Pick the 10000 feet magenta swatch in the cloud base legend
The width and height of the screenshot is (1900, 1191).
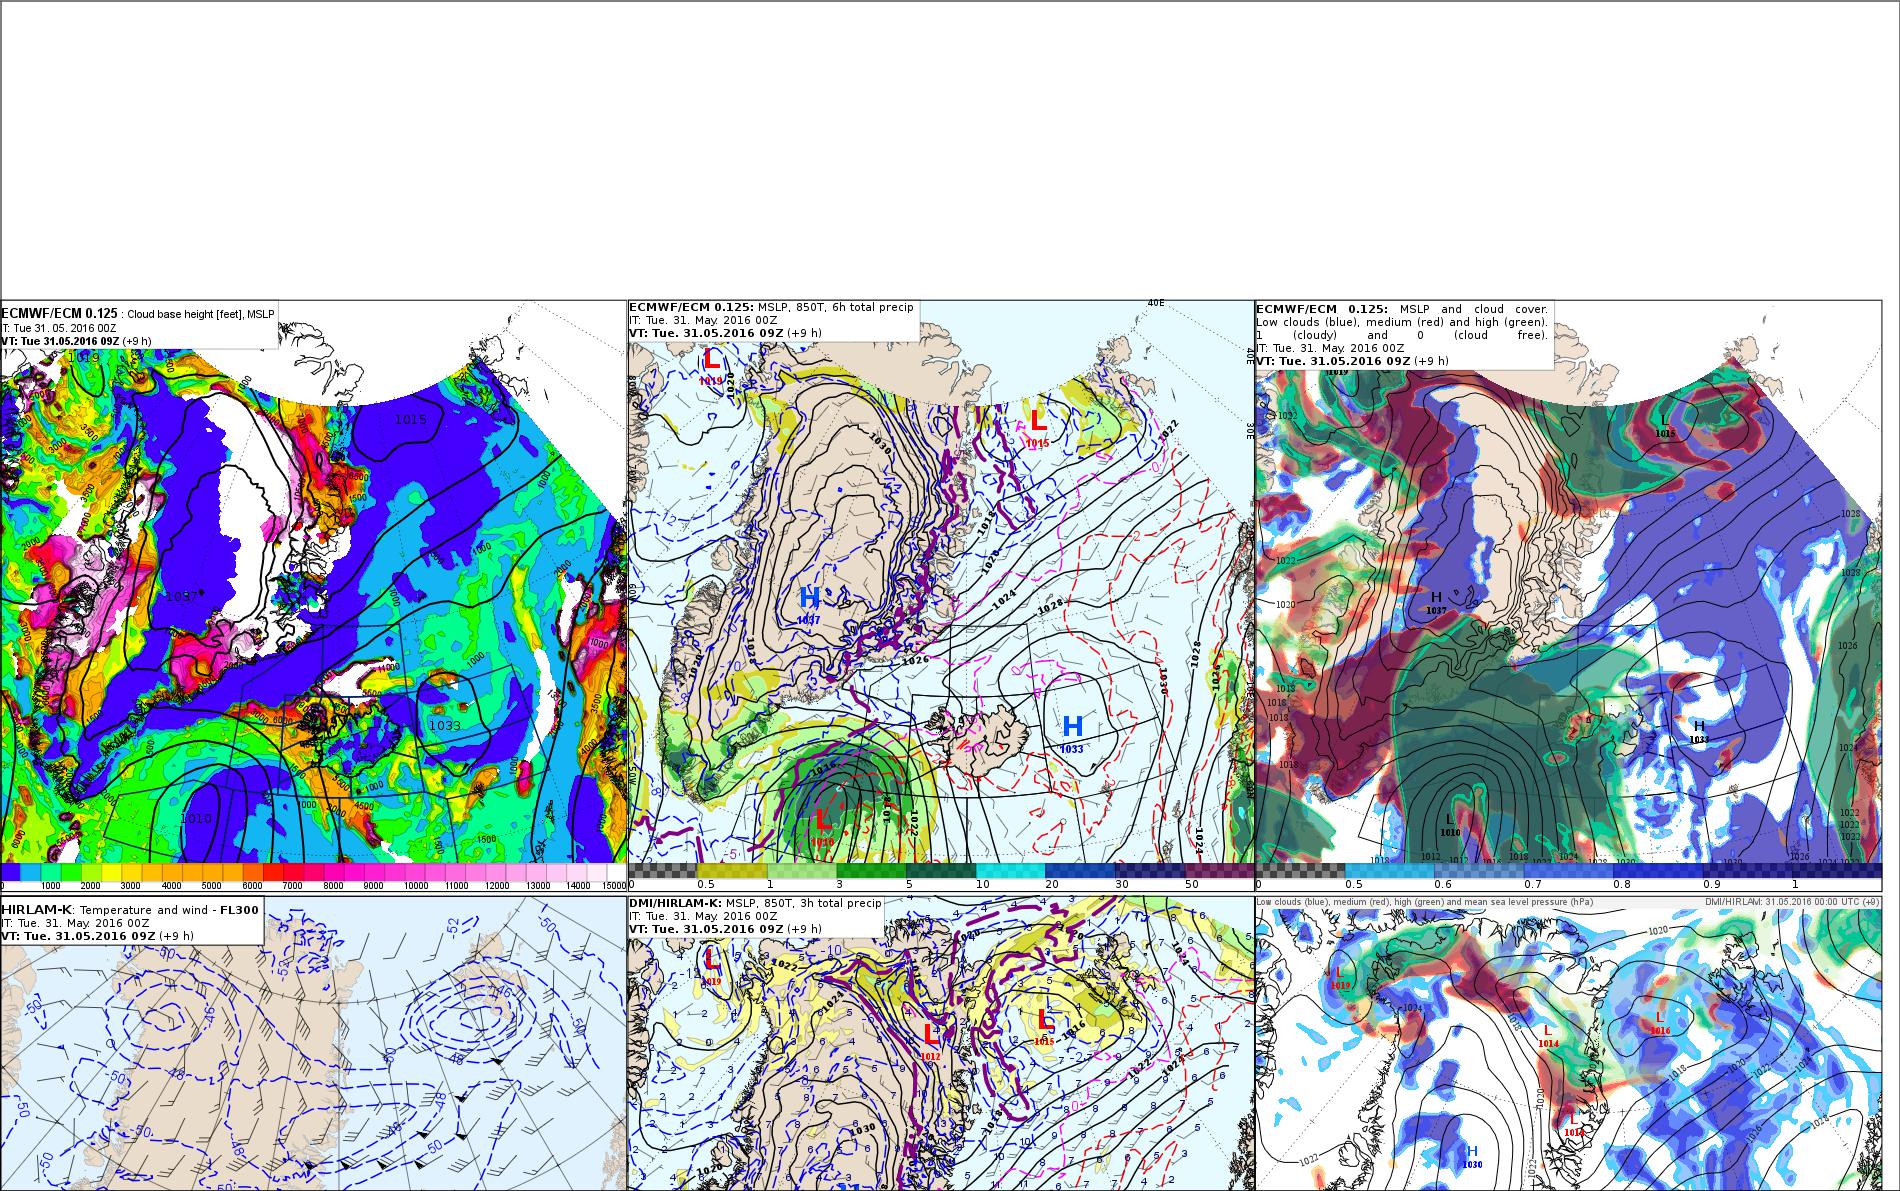click(416, 872)
